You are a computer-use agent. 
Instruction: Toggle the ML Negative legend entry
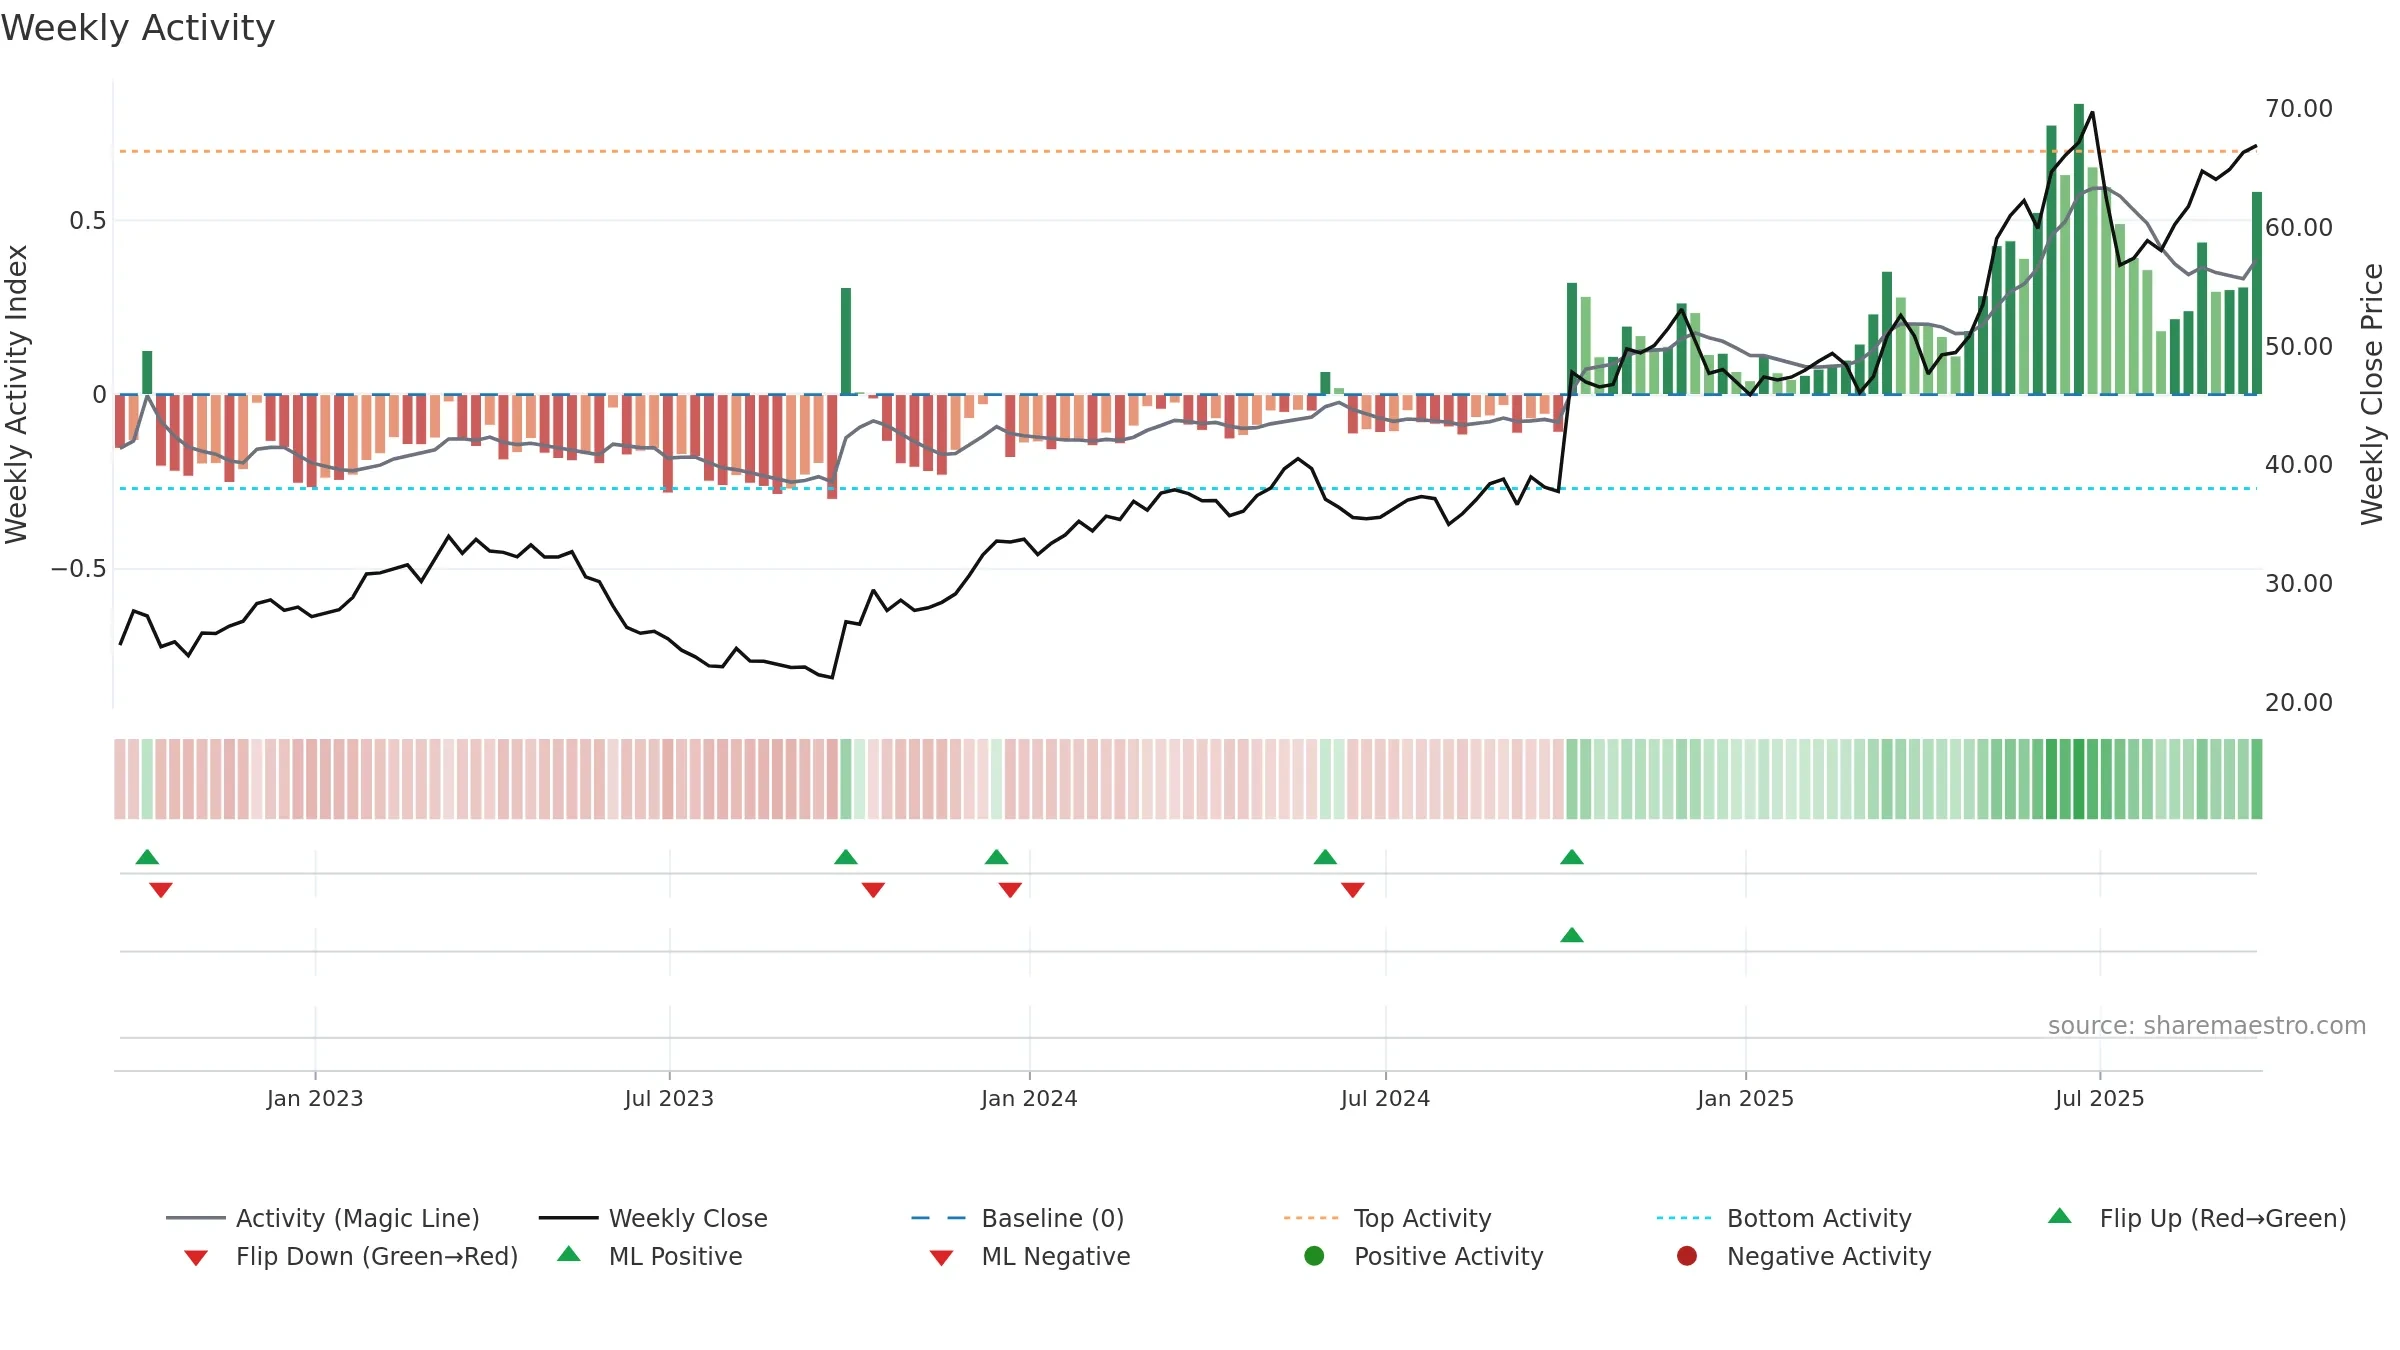1030,1256
